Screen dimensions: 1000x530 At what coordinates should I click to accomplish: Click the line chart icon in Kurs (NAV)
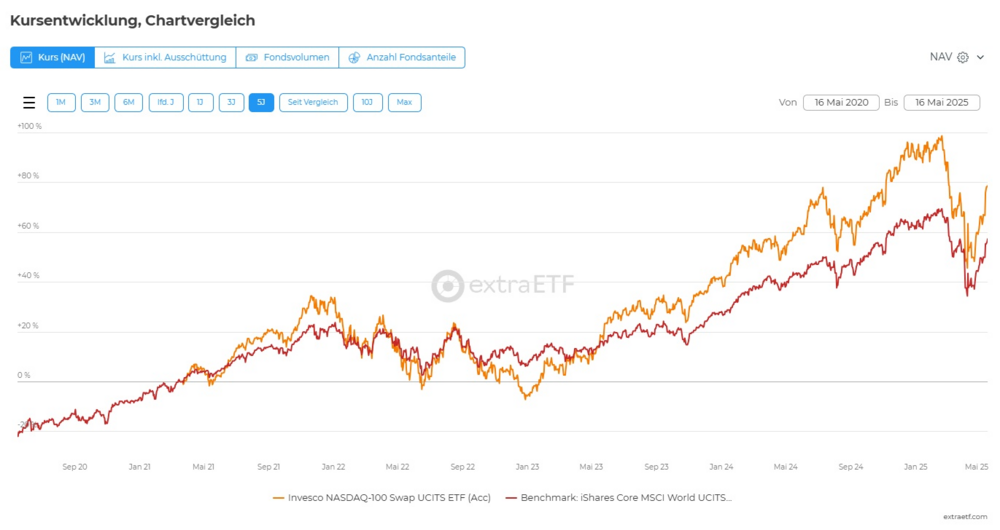26,58
